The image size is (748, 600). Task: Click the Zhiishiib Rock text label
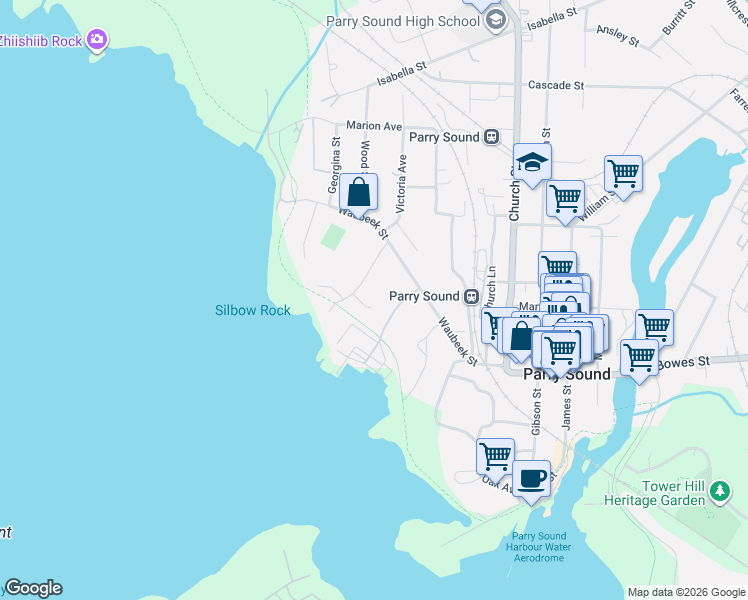tap(41, 41)
